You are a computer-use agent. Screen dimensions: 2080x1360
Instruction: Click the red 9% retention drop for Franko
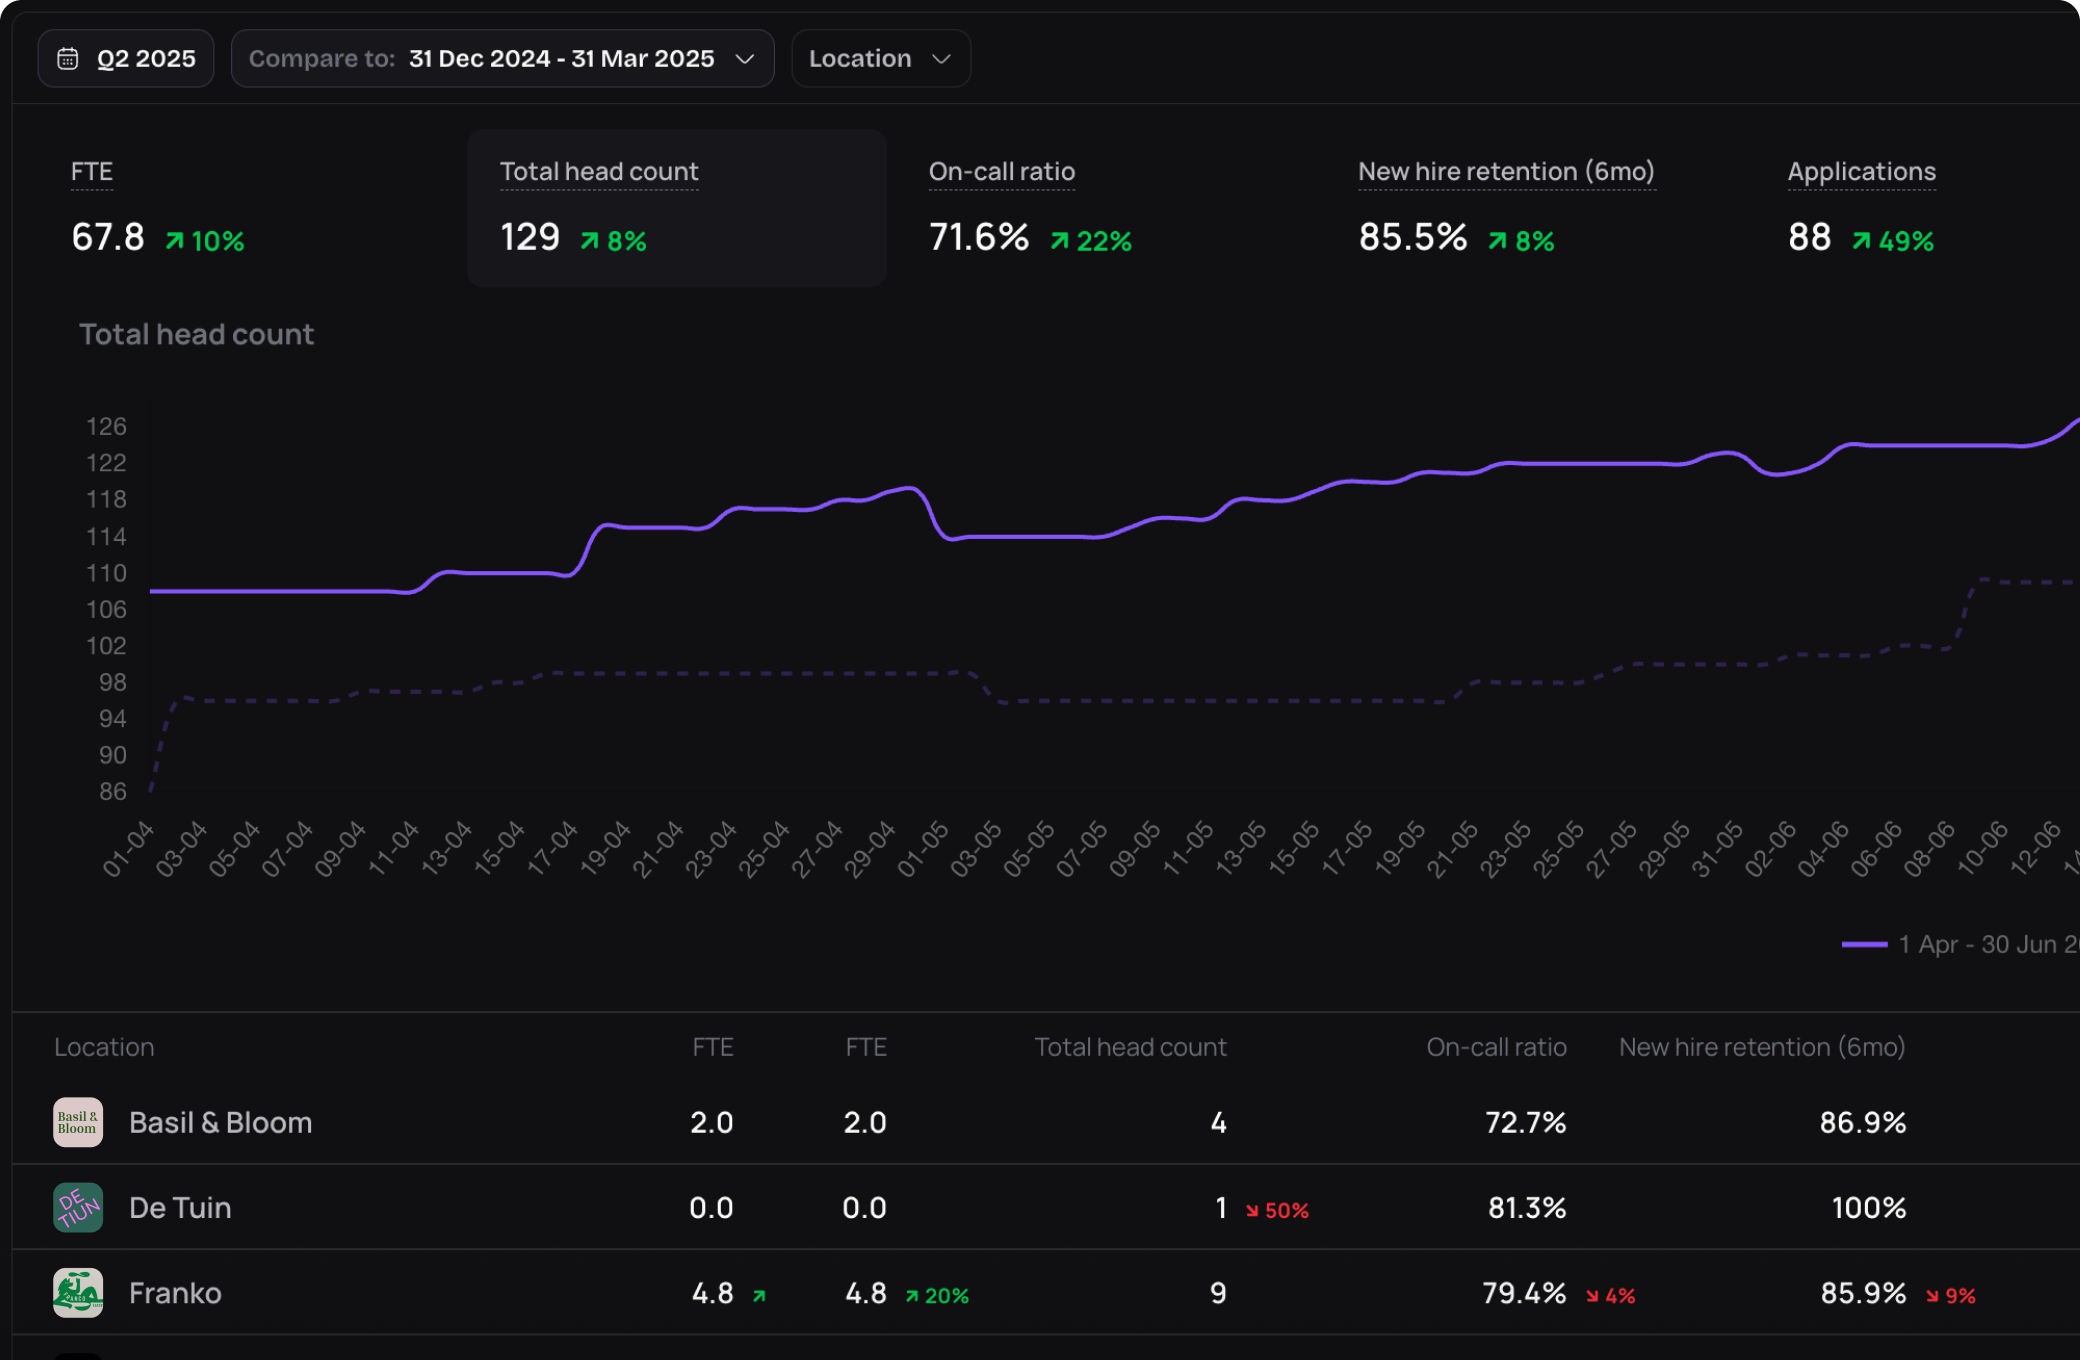tap(1950, 1296)
